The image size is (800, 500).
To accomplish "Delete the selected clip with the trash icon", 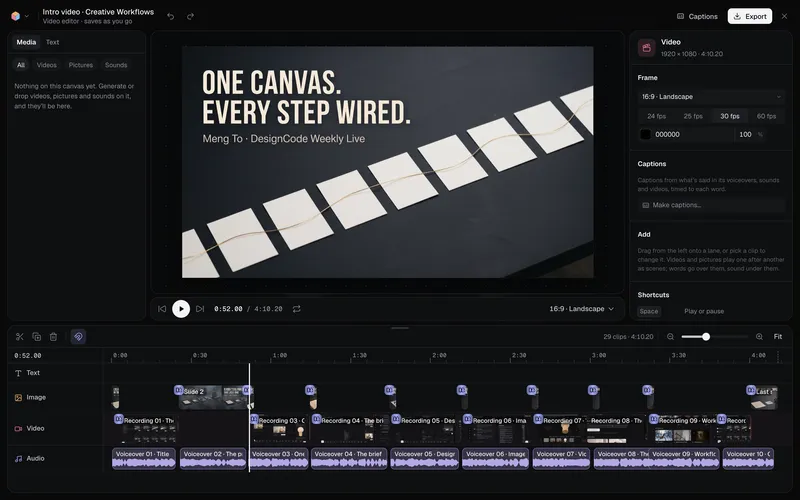I will [54, 337].
